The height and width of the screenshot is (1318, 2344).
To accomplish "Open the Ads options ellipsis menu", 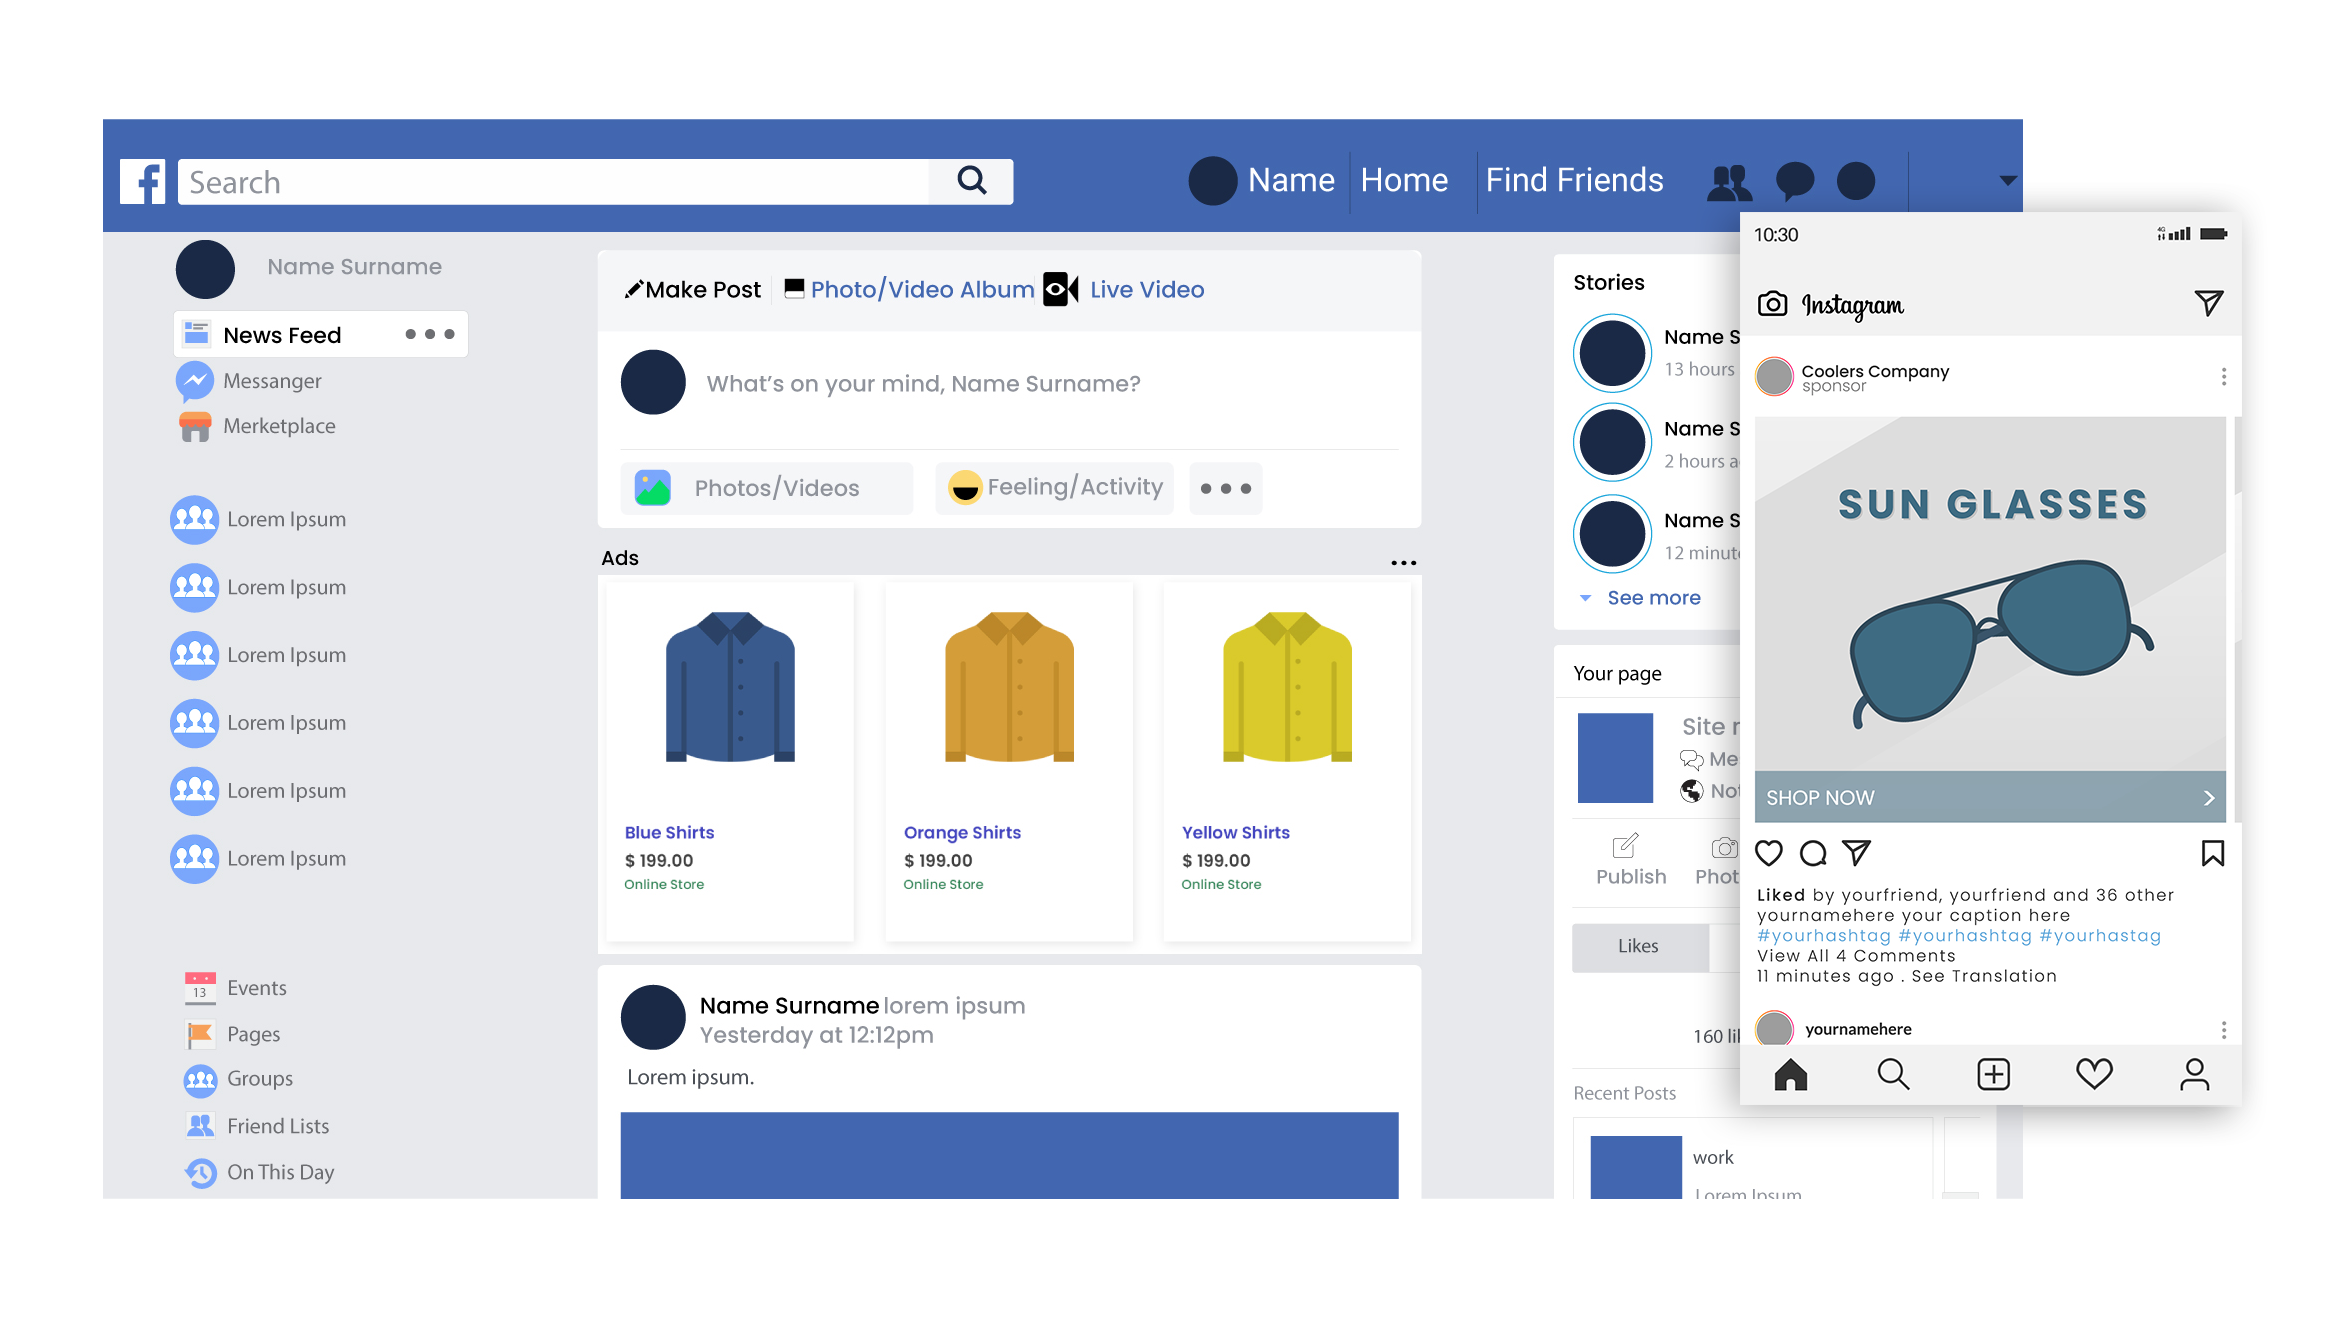I will click(x=1403, y=562).
